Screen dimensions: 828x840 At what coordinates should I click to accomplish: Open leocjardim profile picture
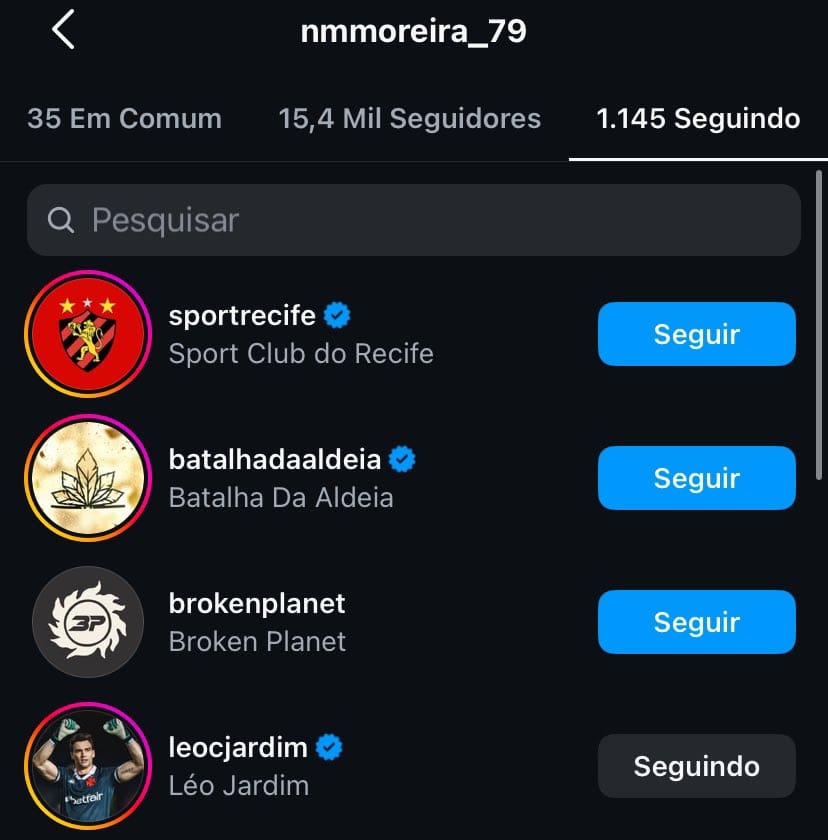pyautogui.click(x=87, y=766)
